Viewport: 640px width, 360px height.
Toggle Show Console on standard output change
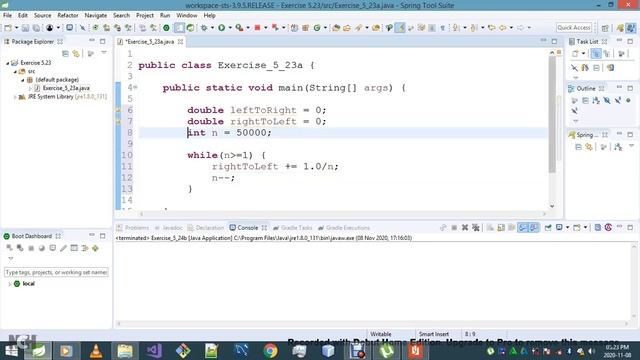click(523, 228)
